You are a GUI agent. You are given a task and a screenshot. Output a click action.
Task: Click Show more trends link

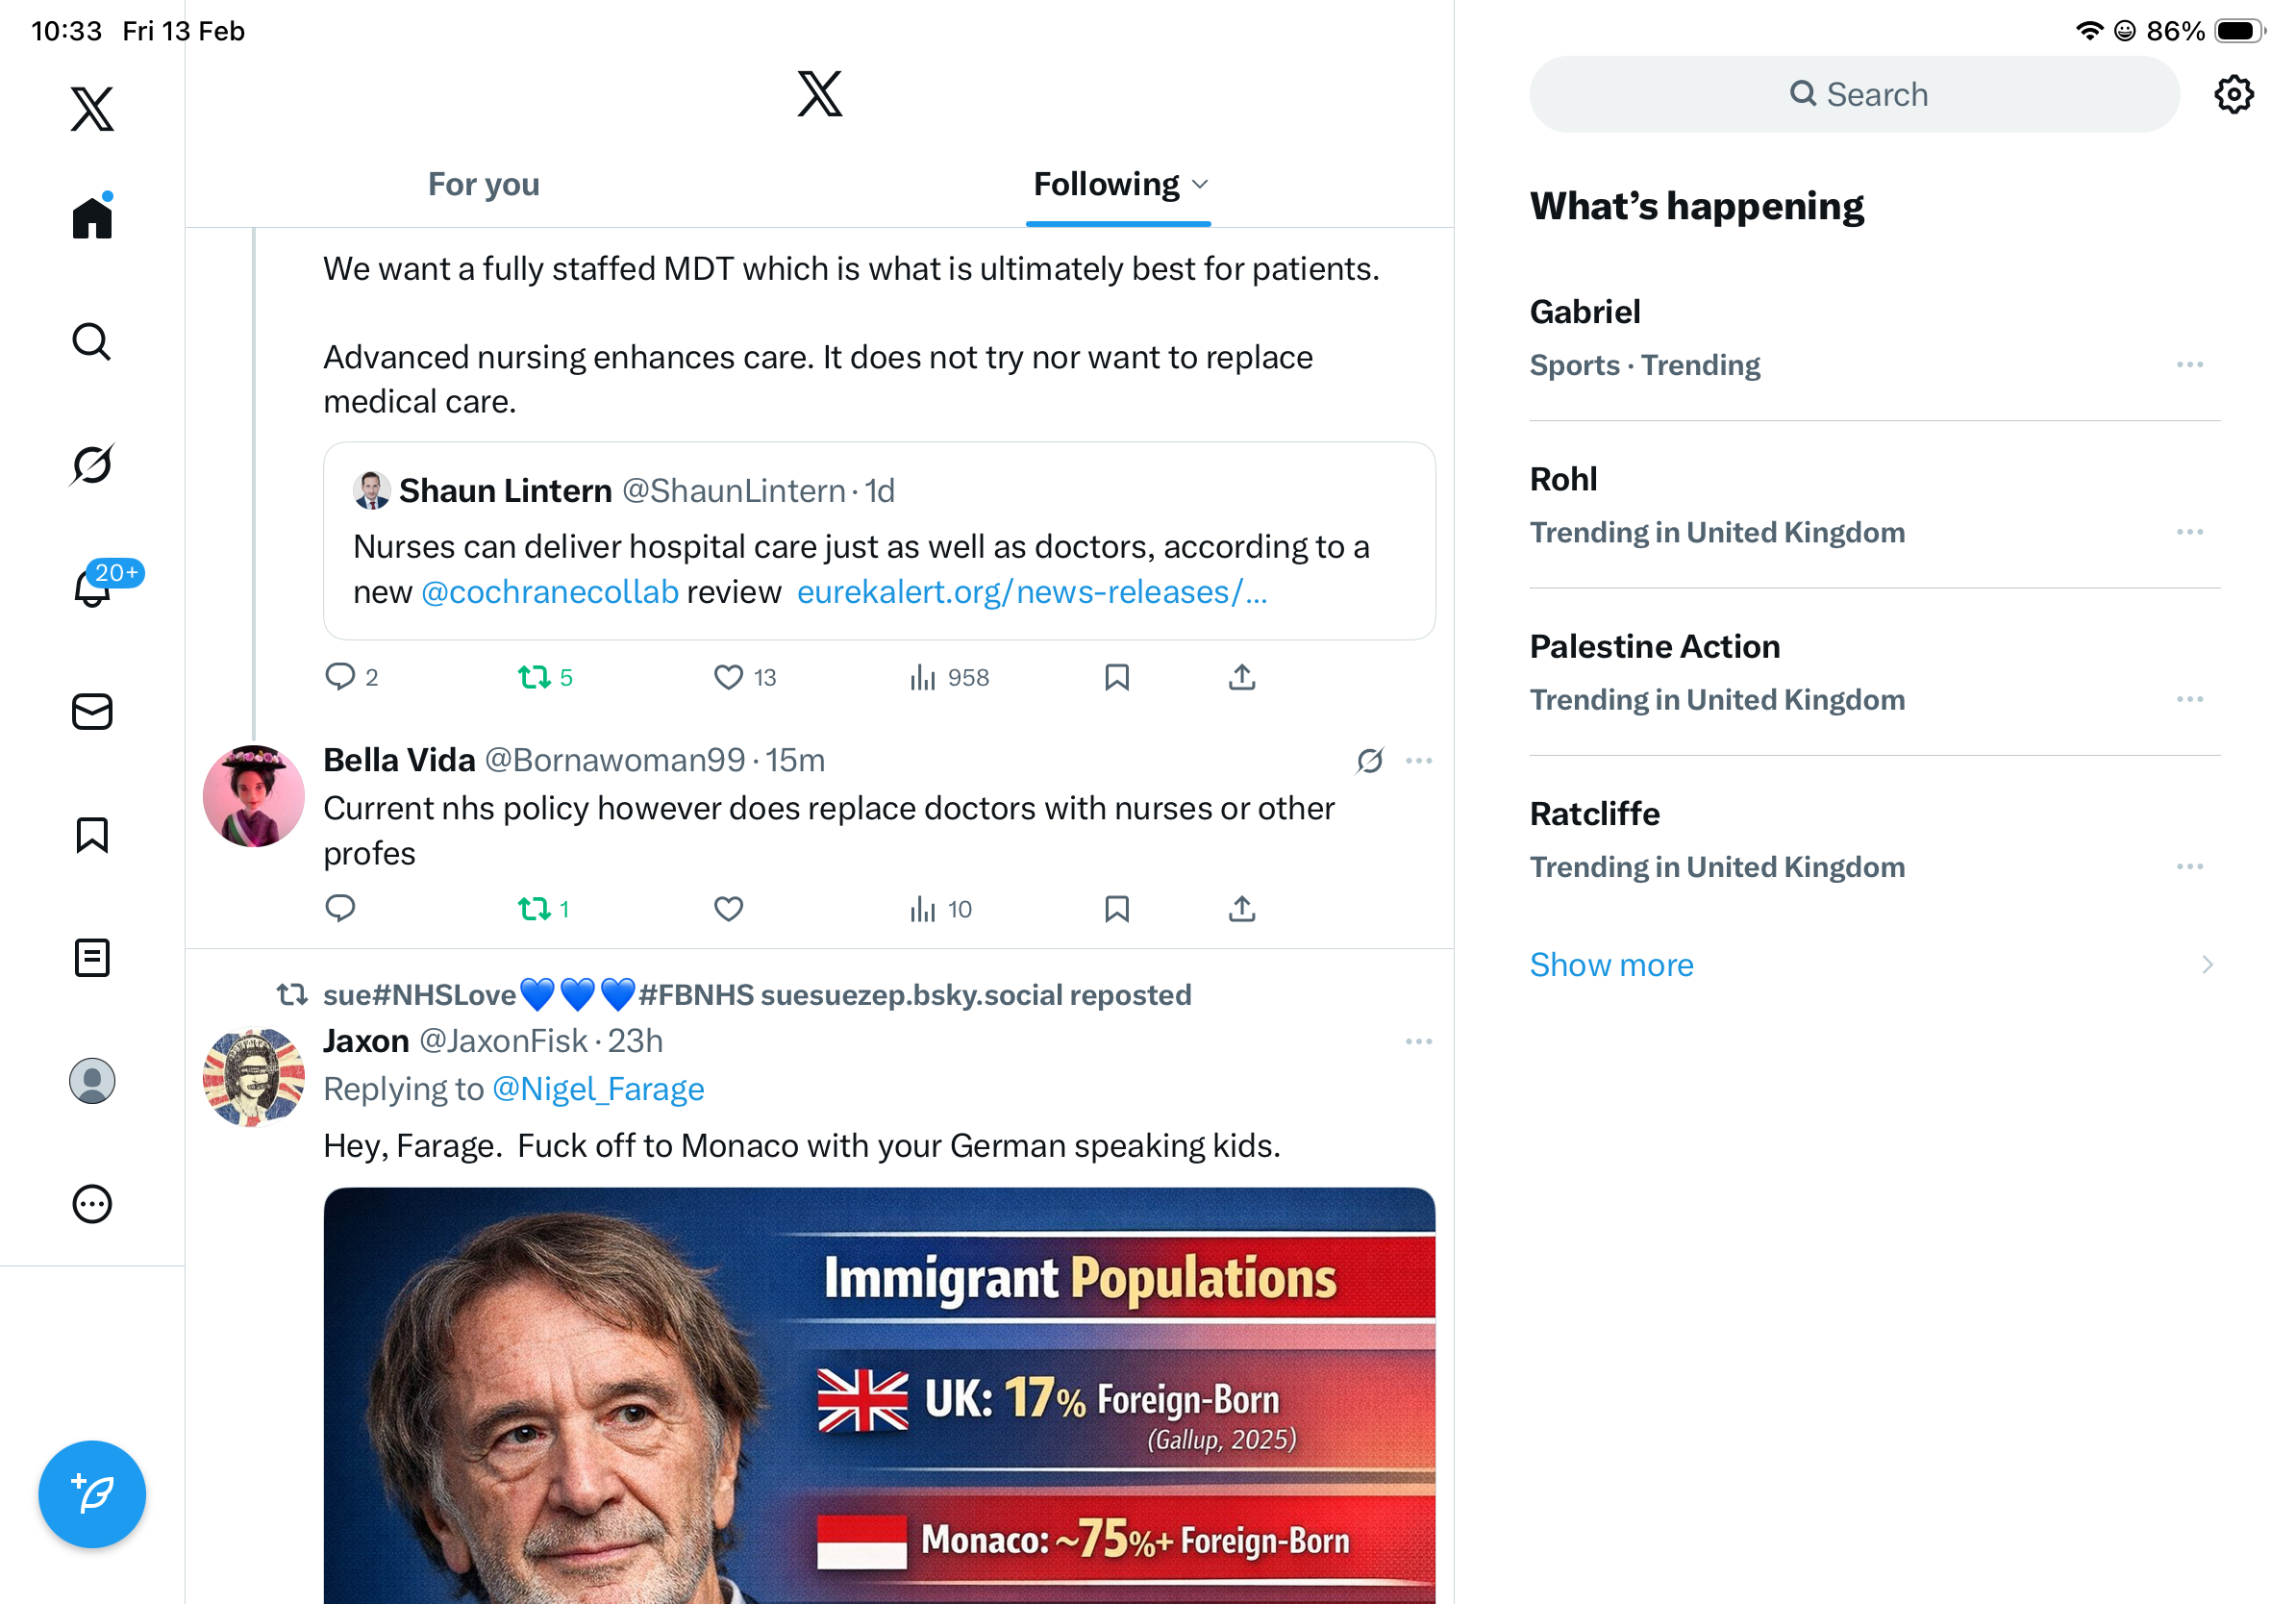click(1611, 965)
